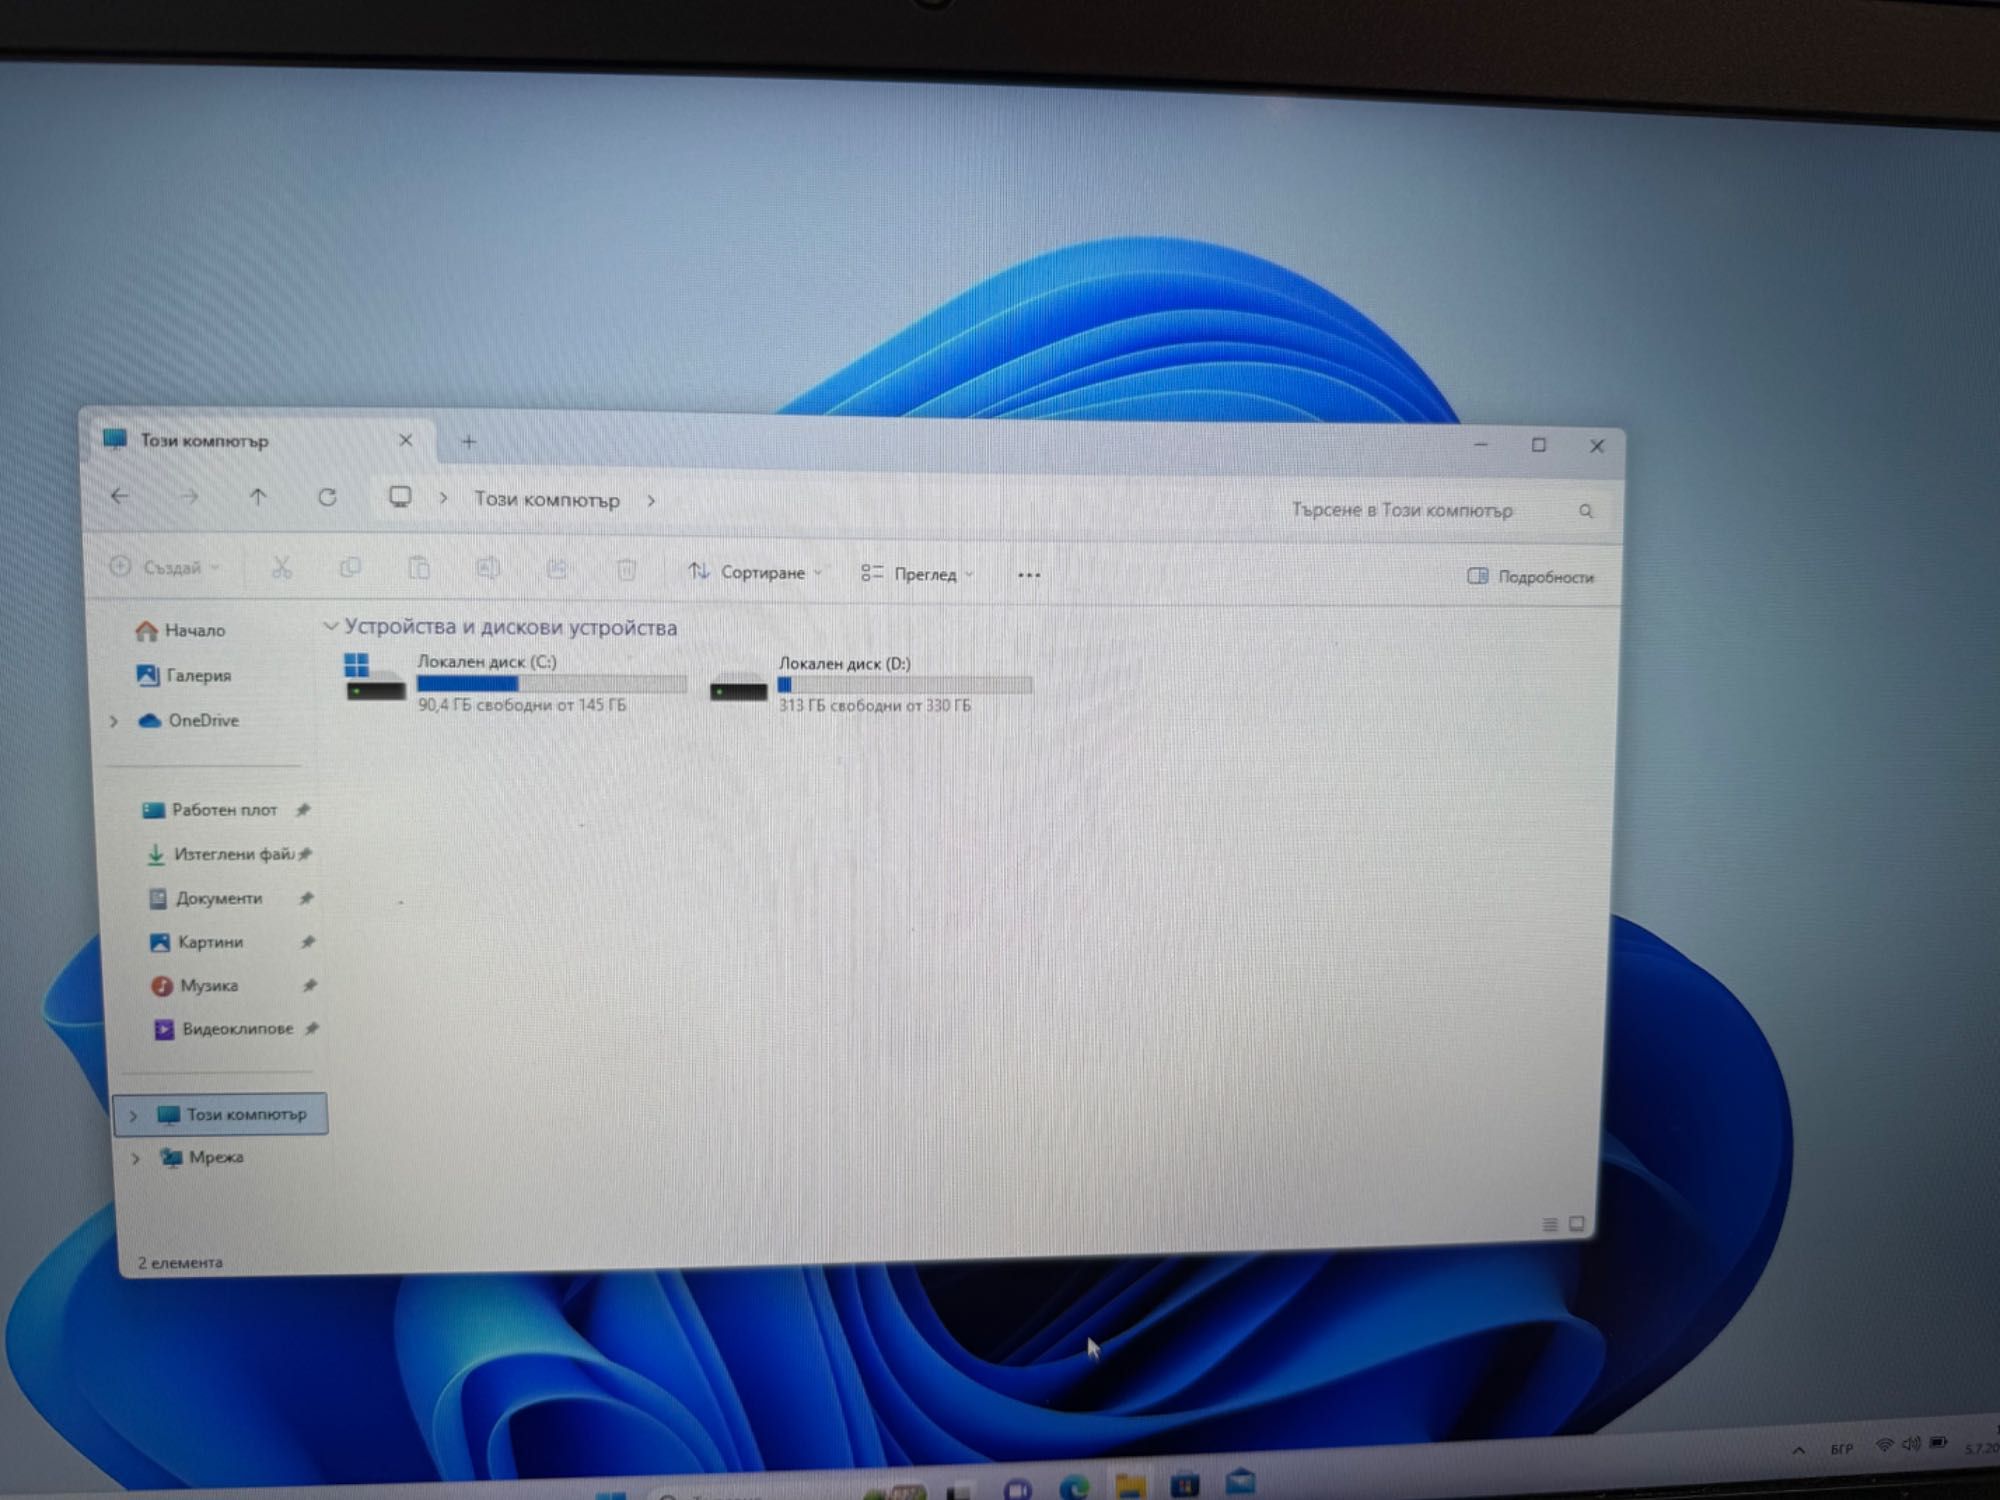Expand the Мрежа tree node

click(x=136, y=1158)
